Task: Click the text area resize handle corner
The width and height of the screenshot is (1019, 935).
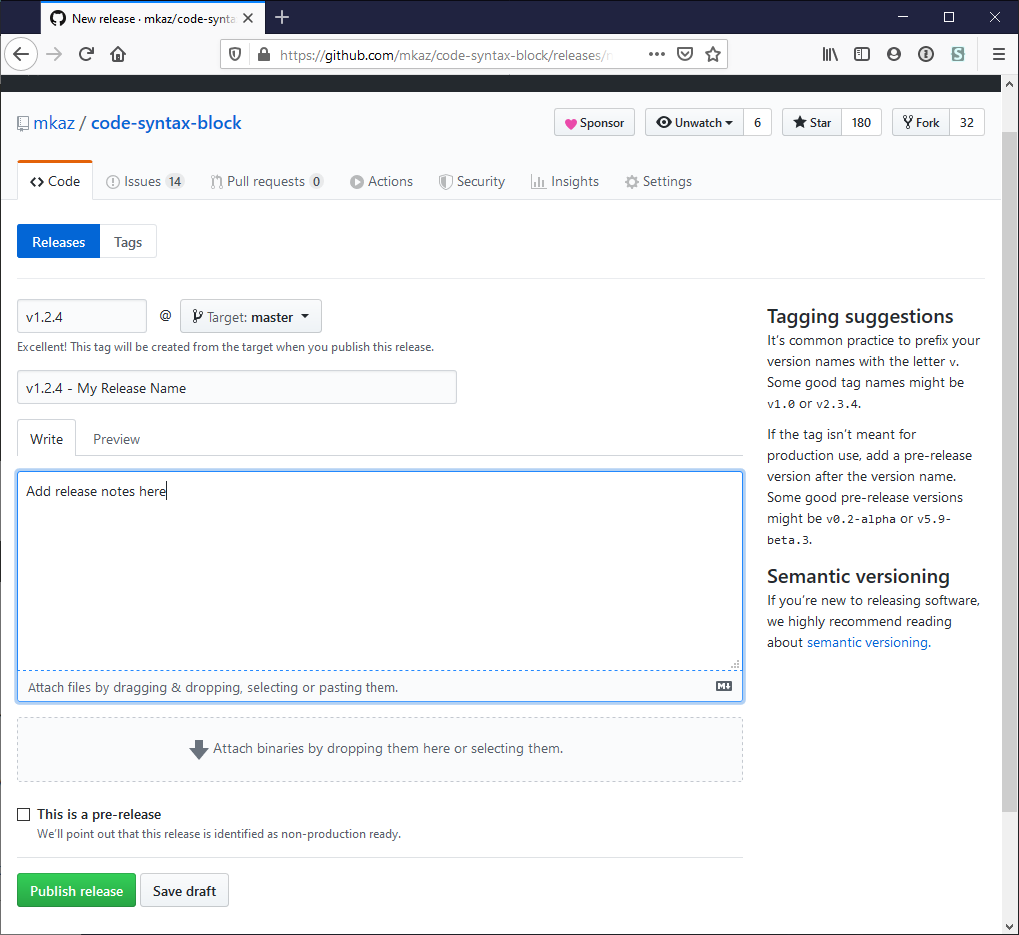Action: 735,664
